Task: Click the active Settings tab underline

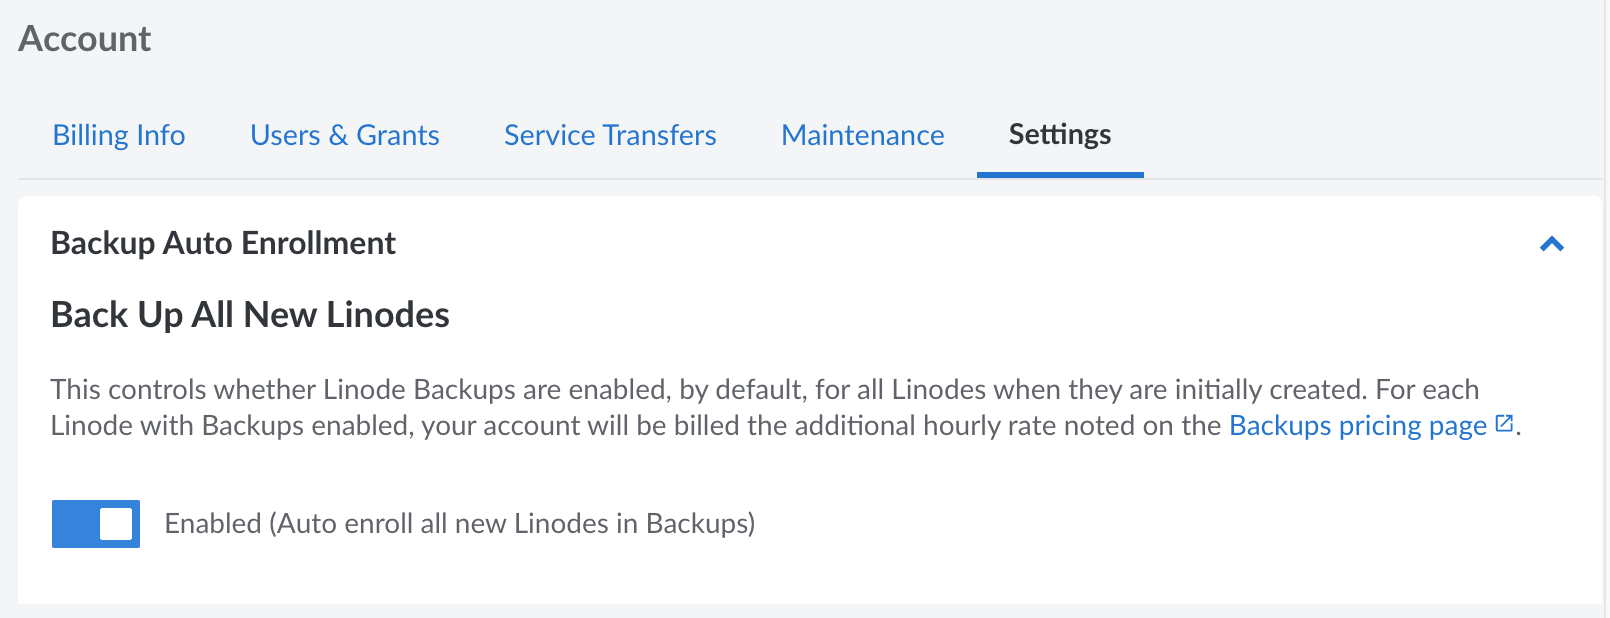Action: [1059, 172]
